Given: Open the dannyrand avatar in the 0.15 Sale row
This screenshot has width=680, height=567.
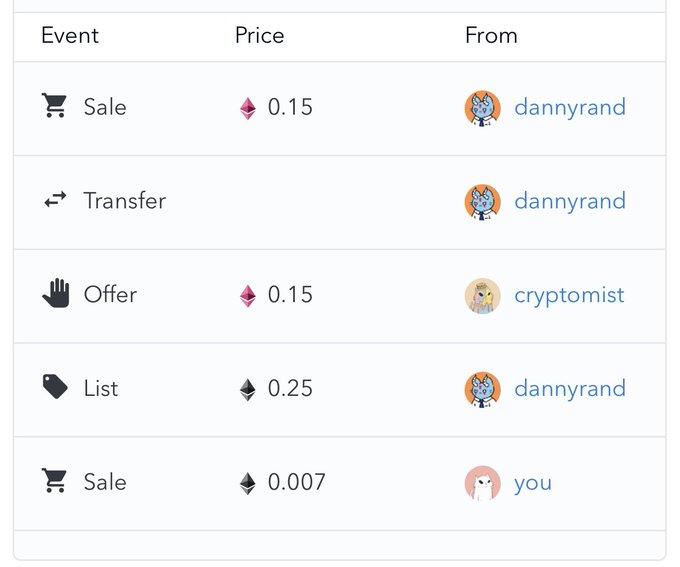Looking at the screenshot, I should pos(482,108).
